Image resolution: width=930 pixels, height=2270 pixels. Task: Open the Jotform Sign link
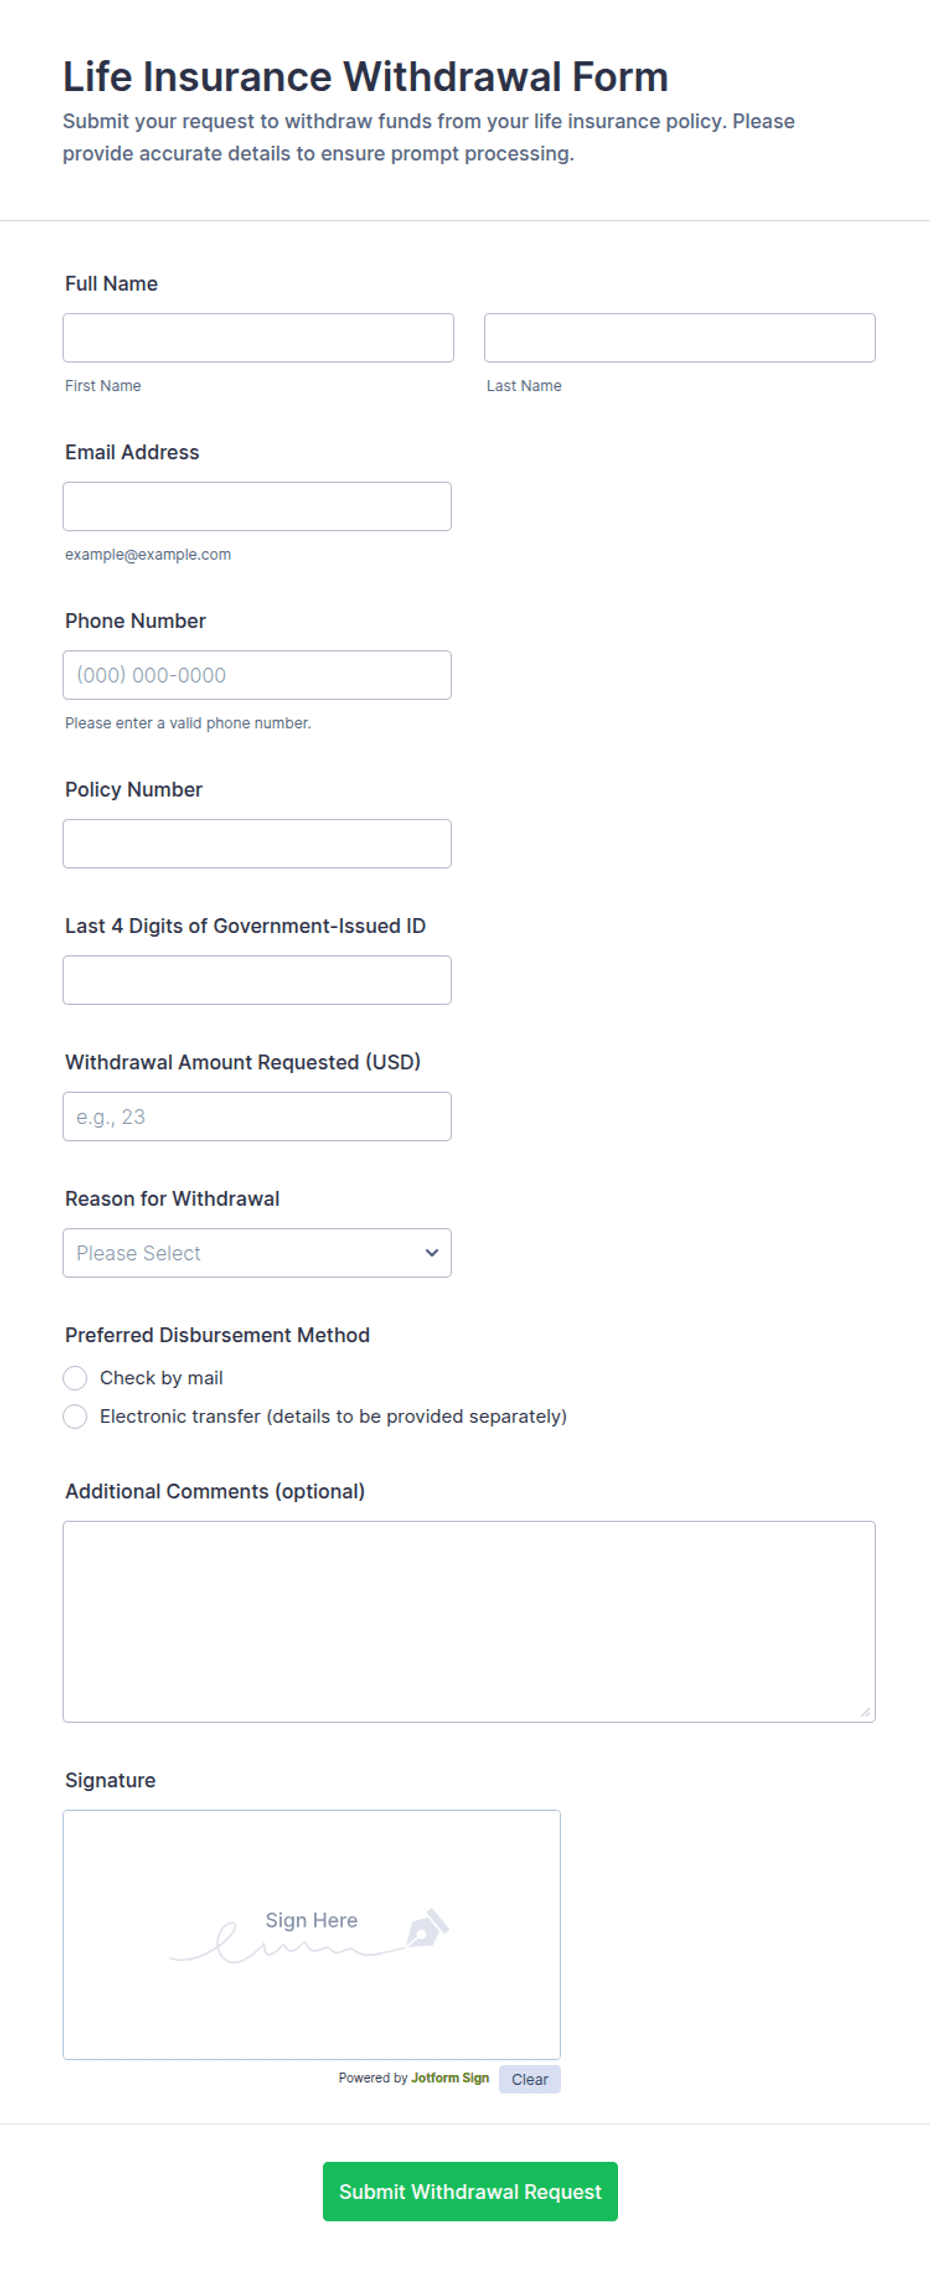(450, 2077)
